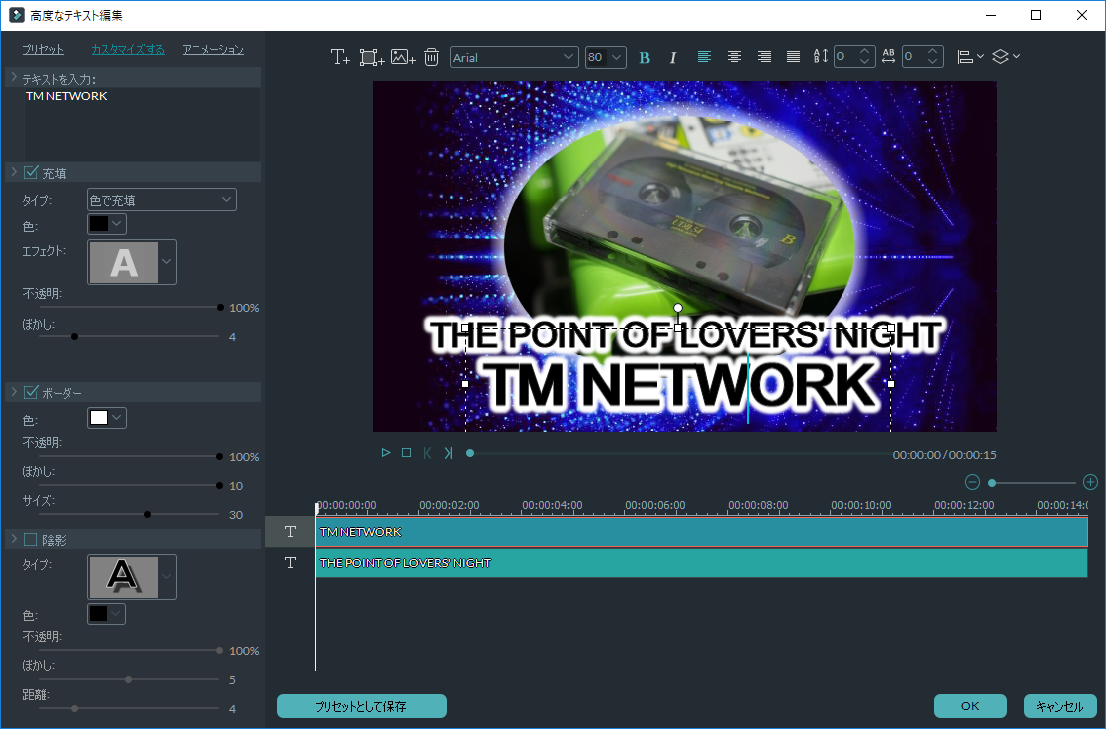Select THE POINT OF LOVERS' NIGHT clip
Screen dimensions: 1106x729
[x=702, y=563]
